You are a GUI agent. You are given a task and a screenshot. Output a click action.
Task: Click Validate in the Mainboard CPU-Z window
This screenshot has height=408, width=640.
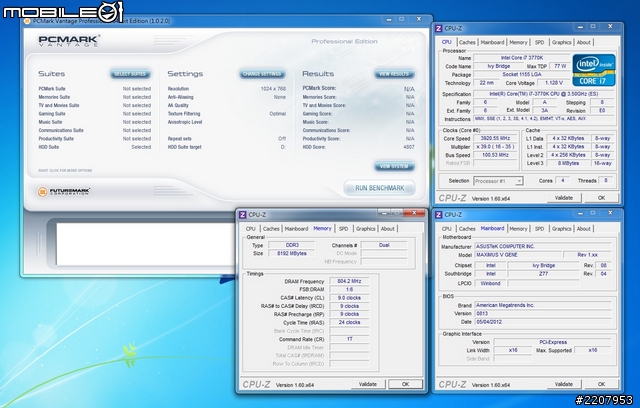click(564, 384)
